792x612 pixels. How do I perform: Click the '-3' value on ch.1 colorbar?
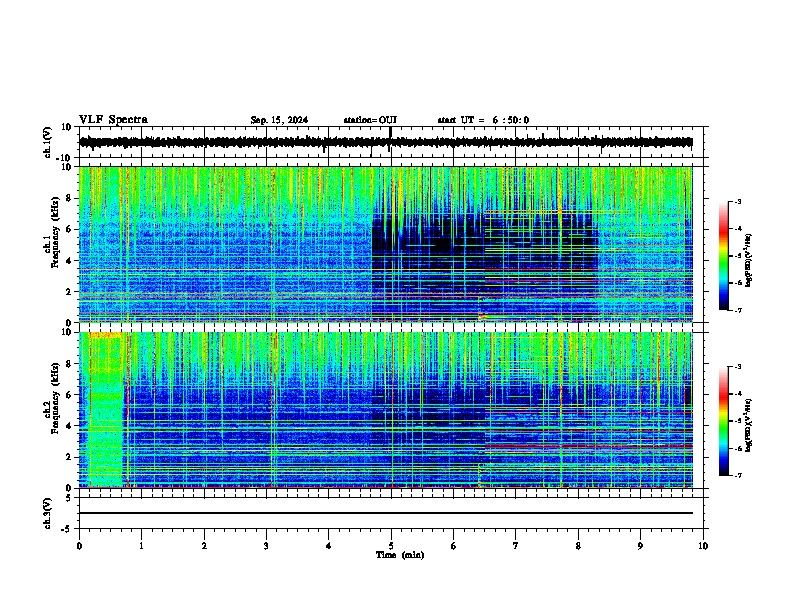coord(737,201)
